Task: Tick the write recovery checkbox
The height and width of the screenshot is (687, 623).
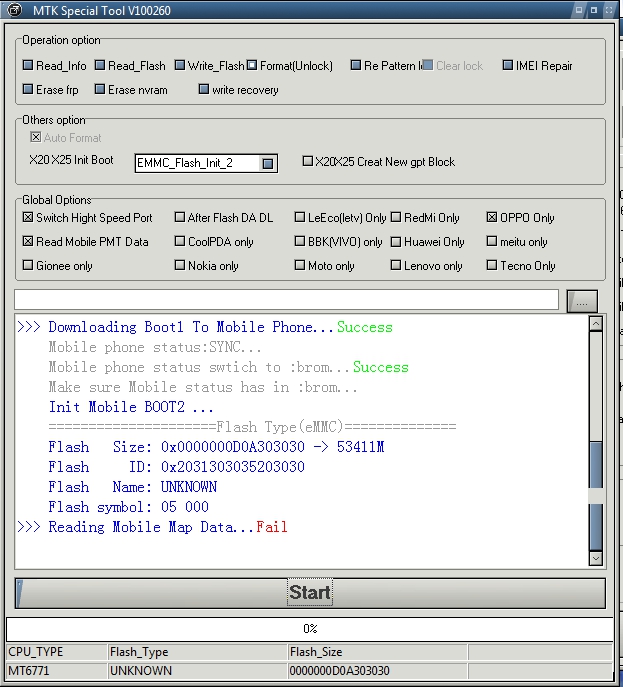Action: click(204, 89)
